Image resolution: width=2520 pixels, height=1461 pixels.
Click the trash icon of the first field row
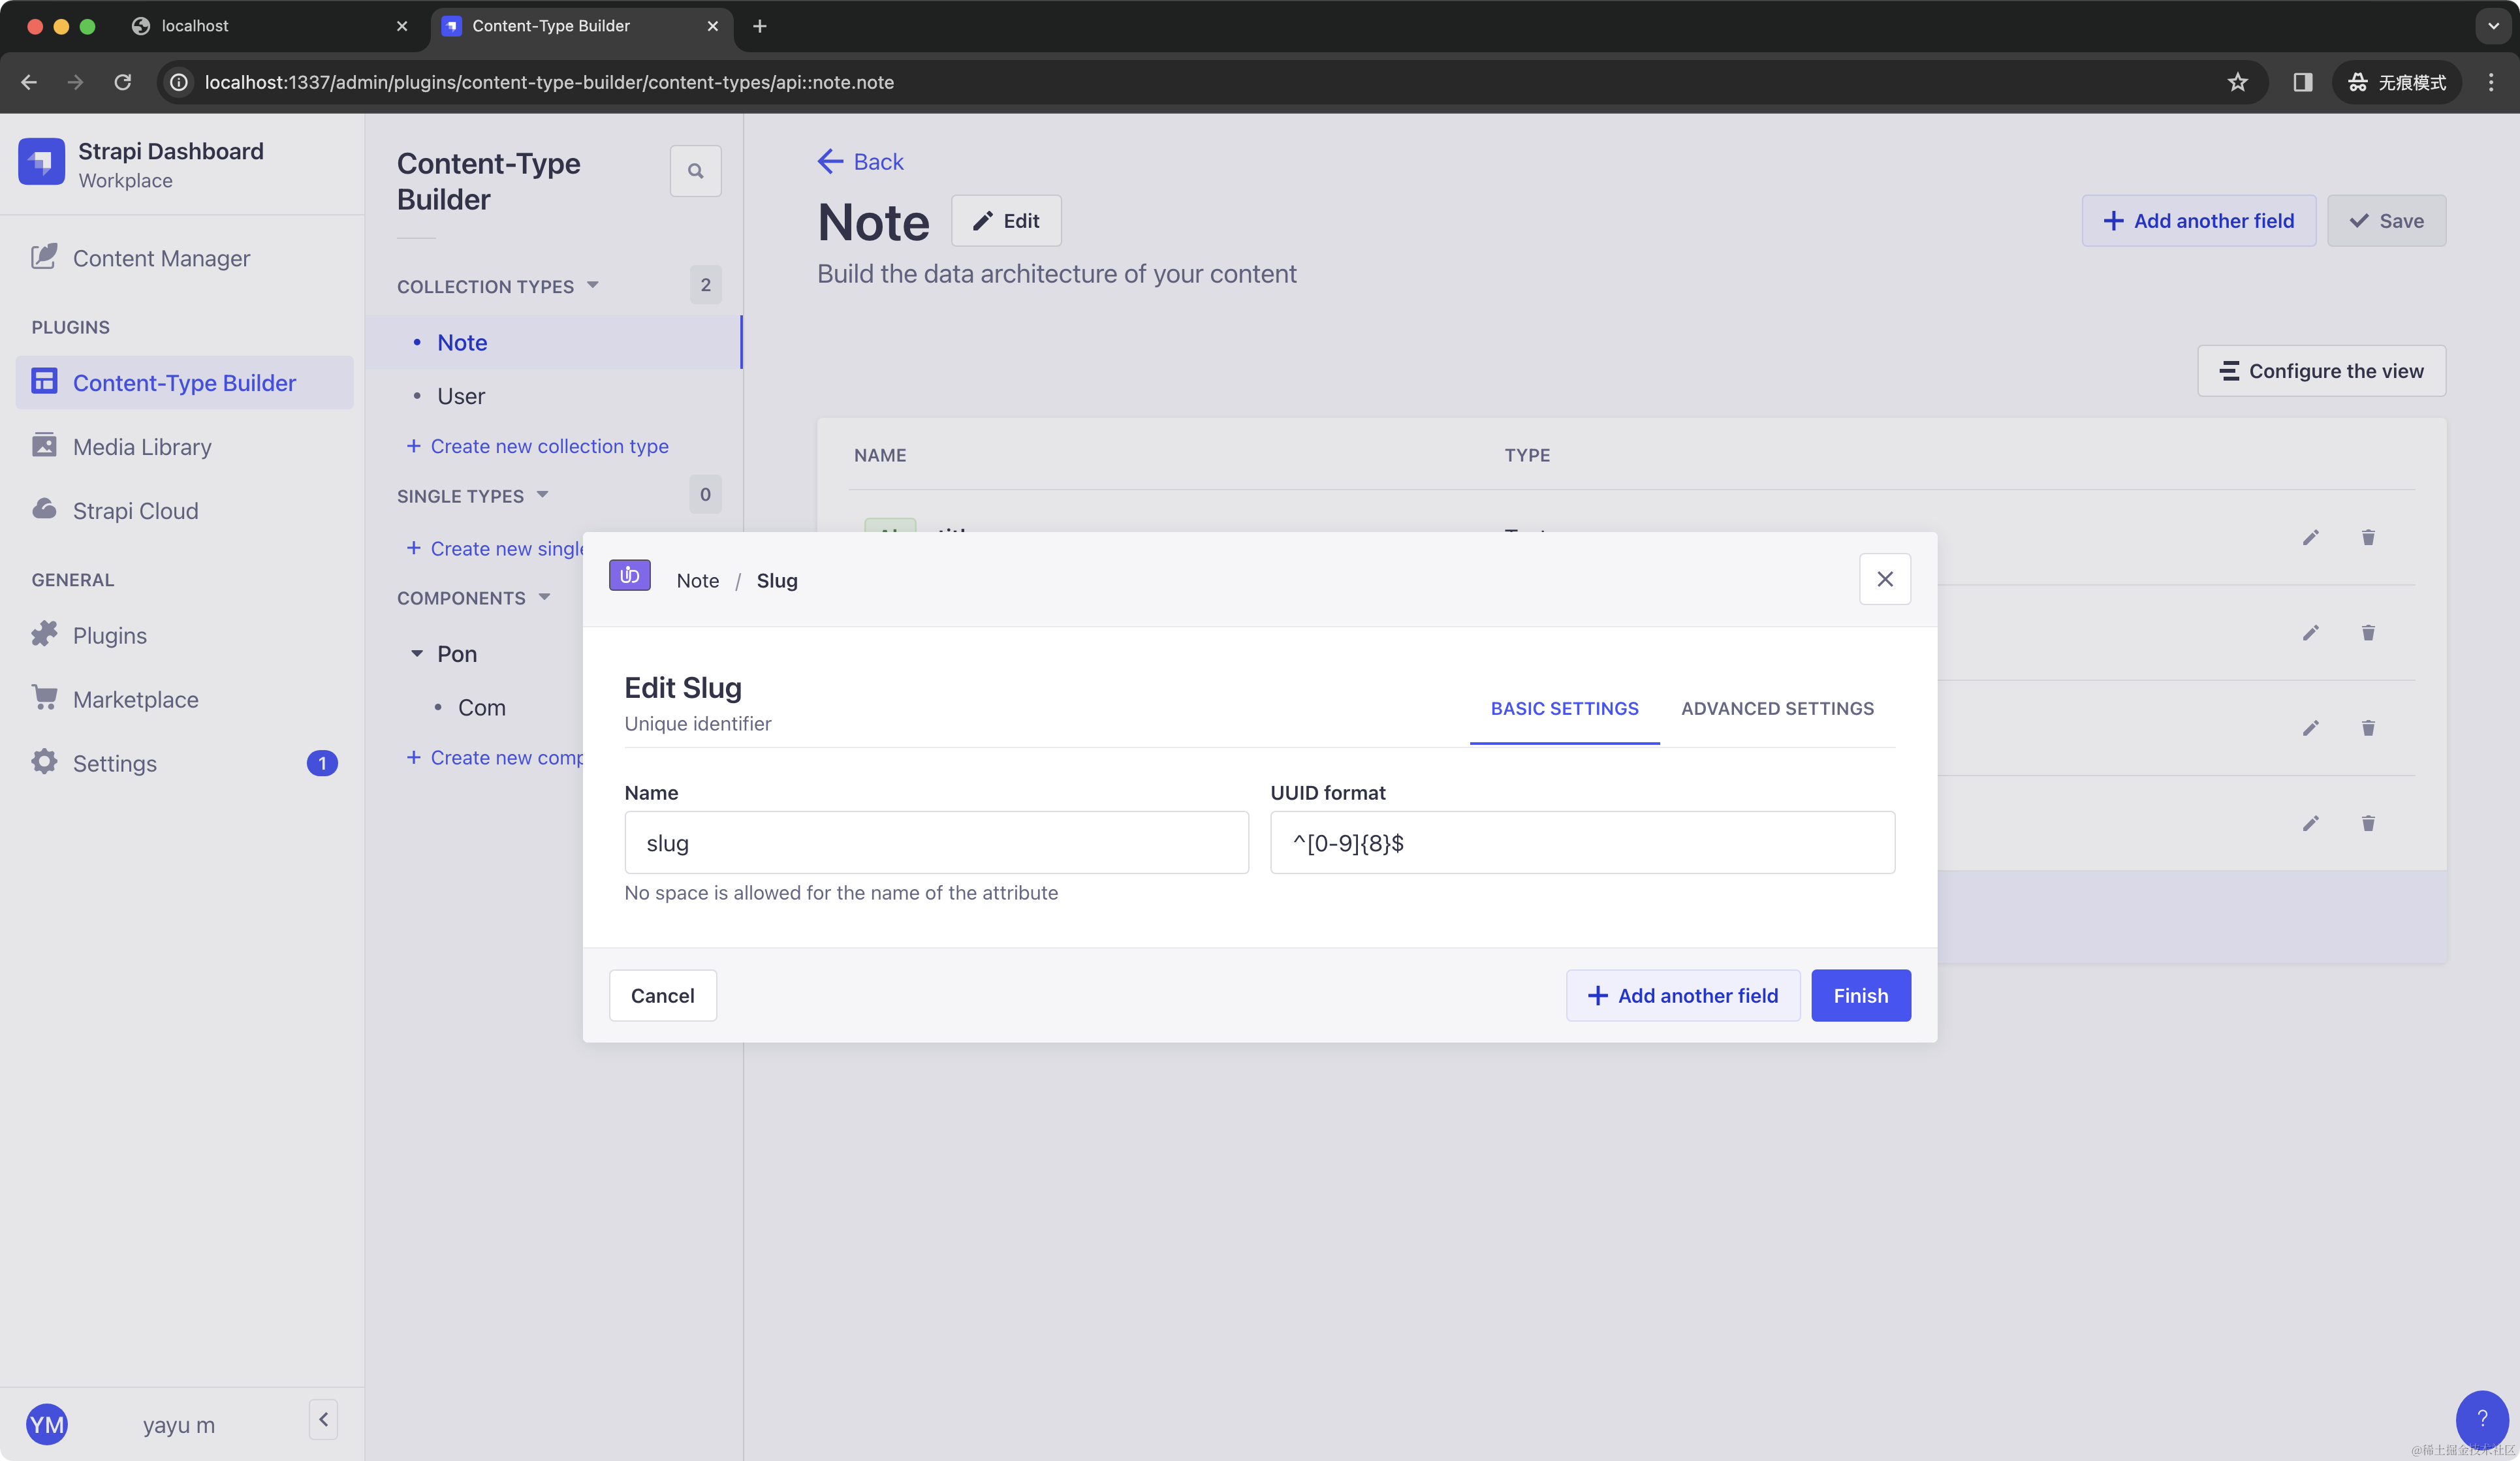click(x=2367, y=538)
